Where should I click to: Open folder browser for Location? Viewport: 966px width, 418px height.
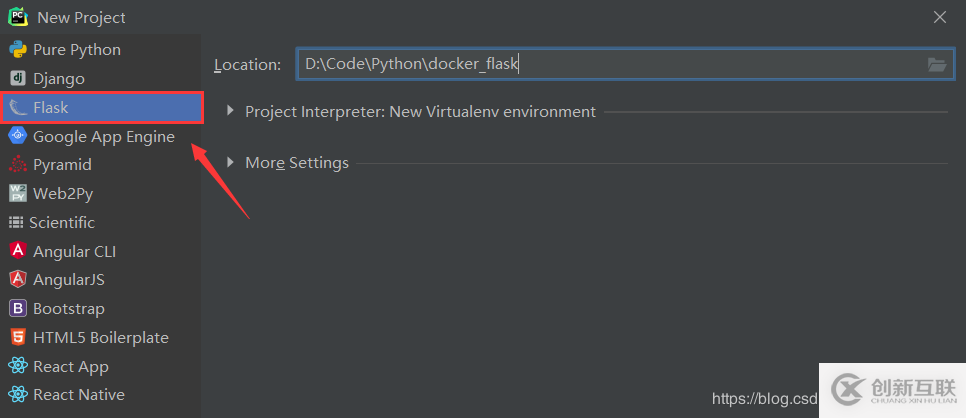pos(936,65)
